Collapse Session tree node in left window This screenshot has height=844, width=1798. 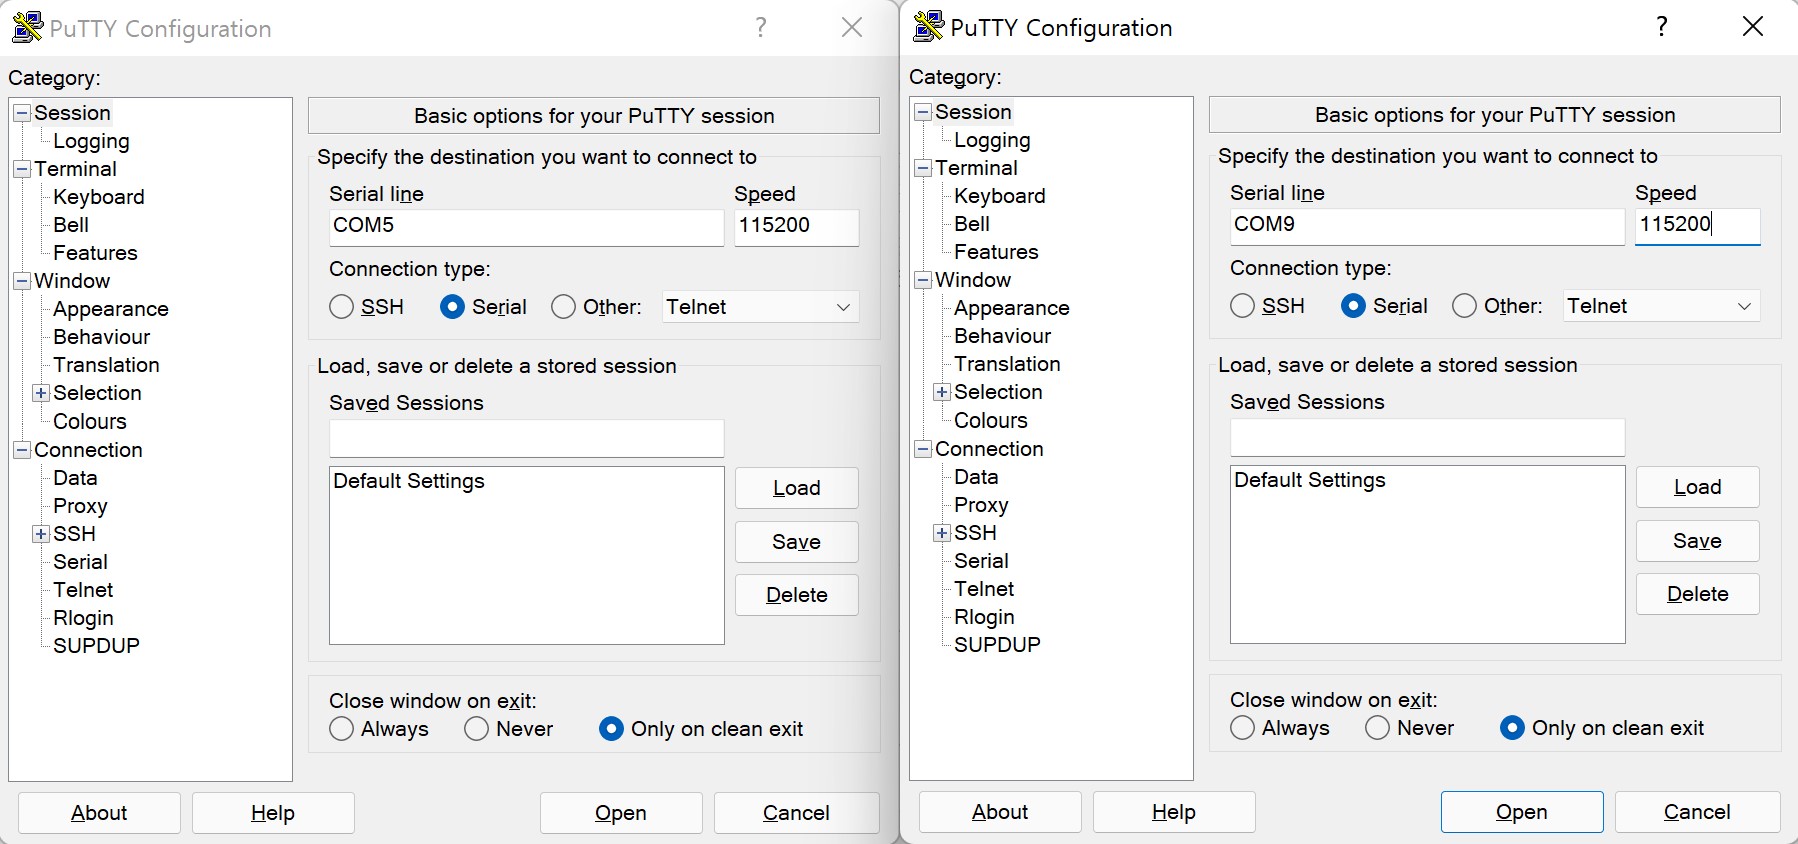point(22,113)
